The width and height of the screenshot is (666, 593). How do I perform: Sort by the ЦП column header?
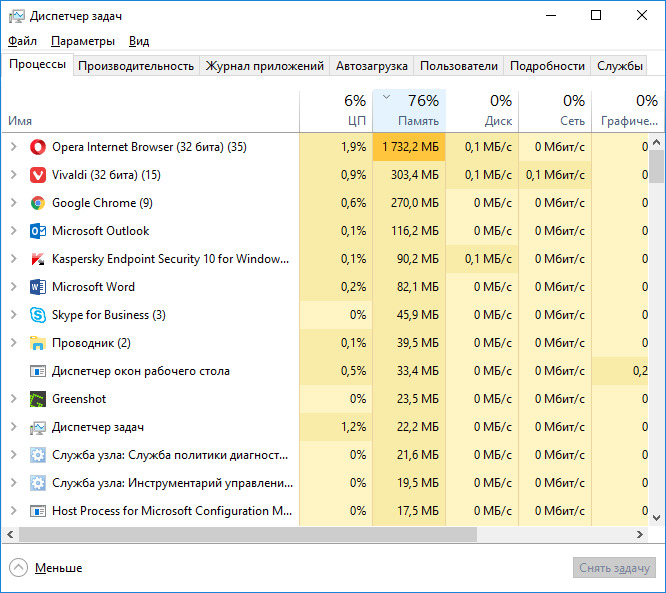(x=336, y=111)
